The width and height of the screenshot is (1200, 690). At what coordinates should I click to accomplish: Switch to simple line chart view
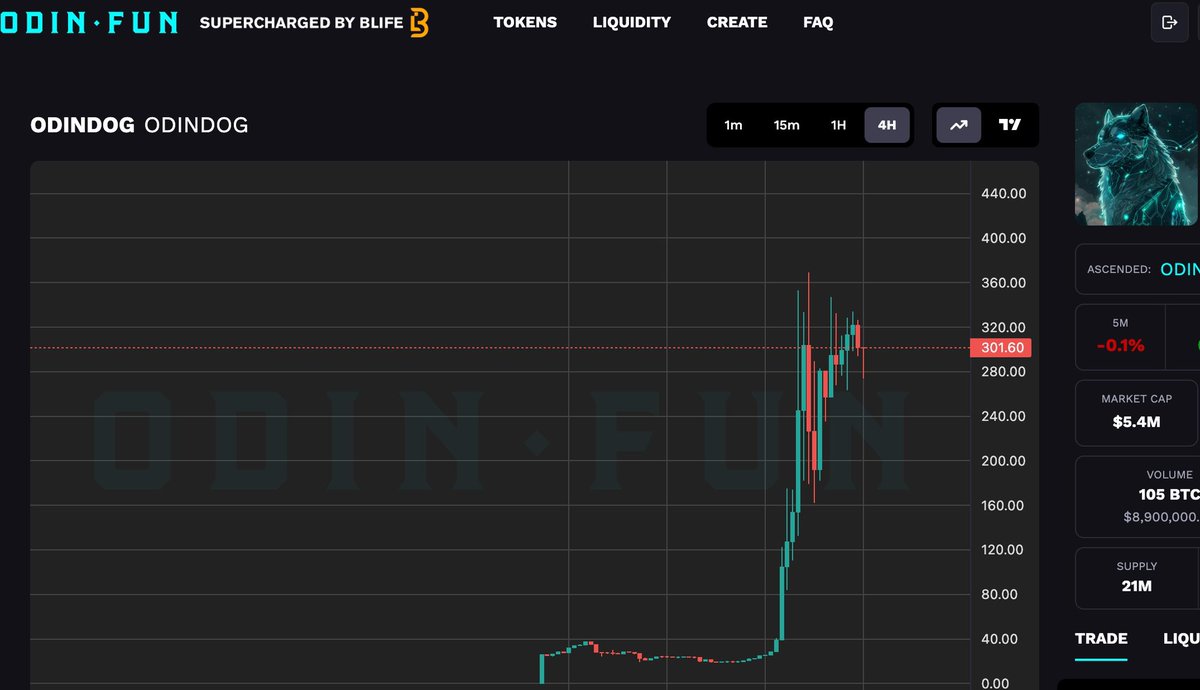coord(959,125)
